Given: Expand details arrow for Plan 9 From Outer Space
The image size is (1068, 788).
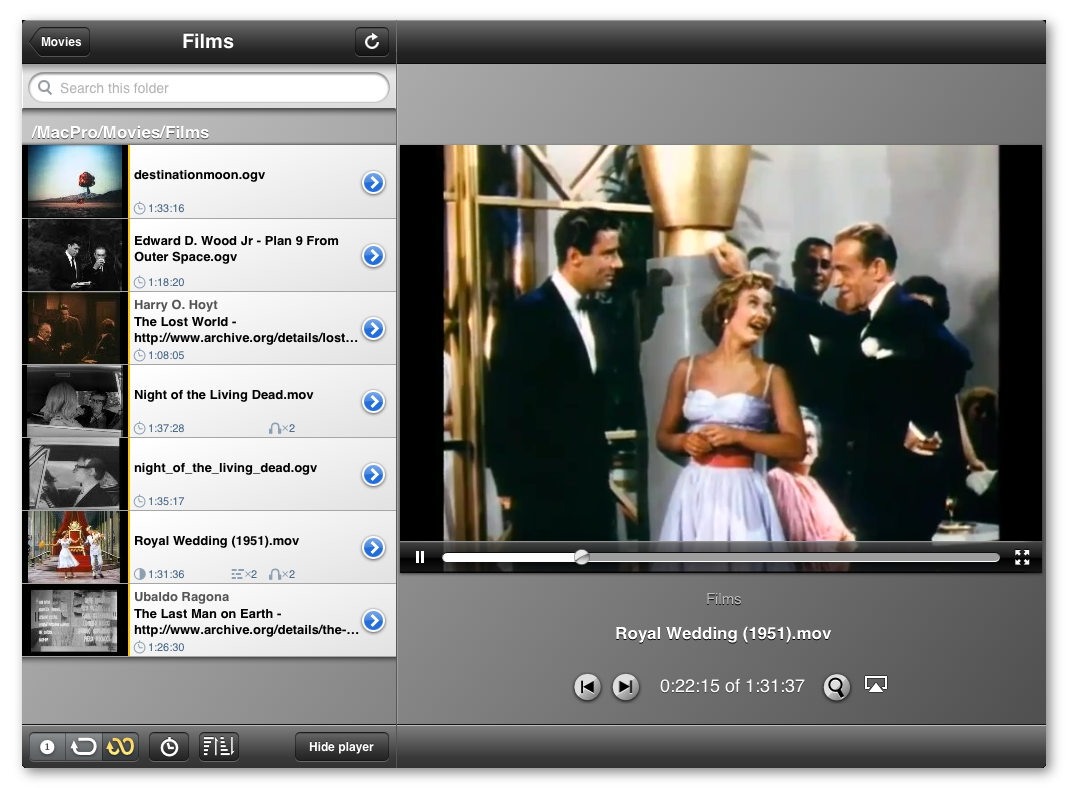Looking at the screenshot, I should click(x=373, y=255).
